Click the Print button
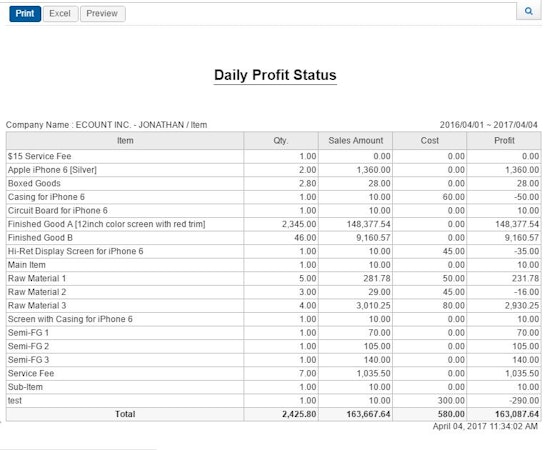This screenshot has height=450, width=553. 25,14
